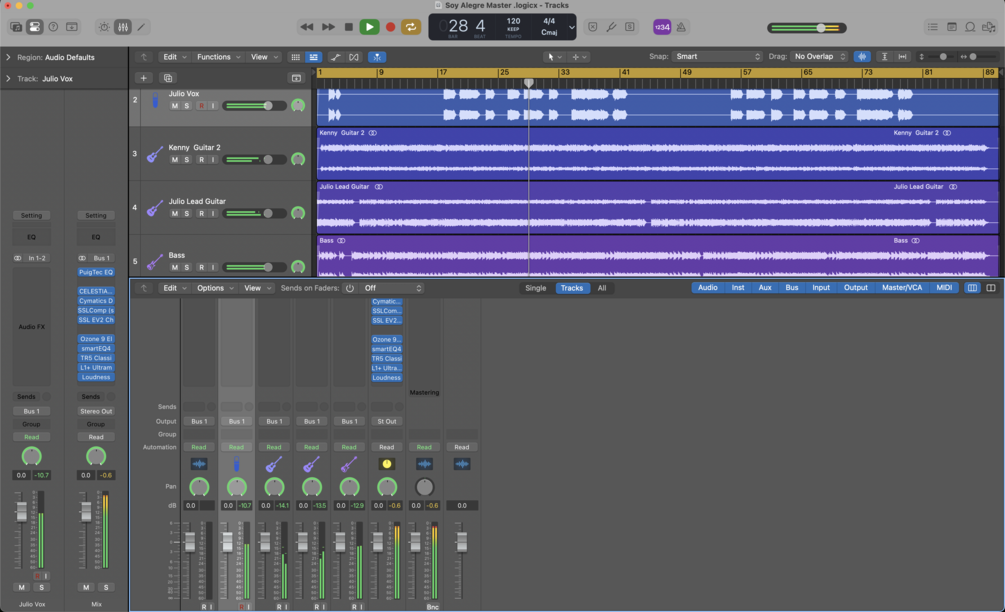Screen dimensions: 1005x612
Task: Toggle the Mixer icon in control bar
Action: 122,27
